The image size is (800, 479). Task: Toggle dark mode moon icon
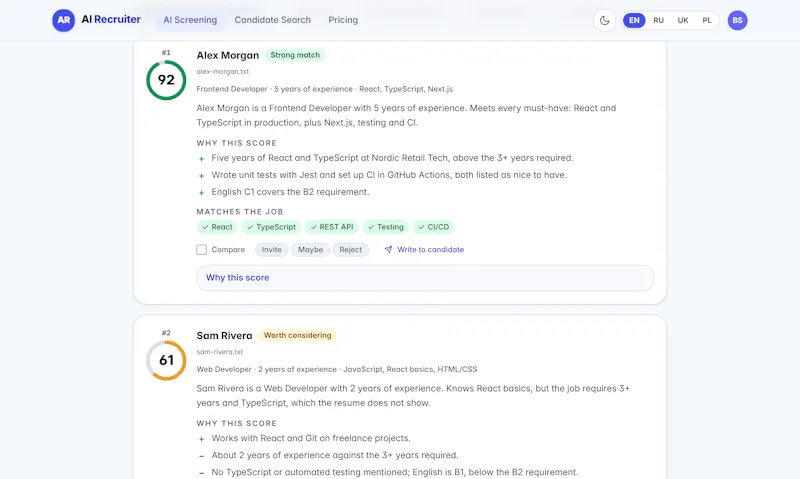click(x=605, y=20)
